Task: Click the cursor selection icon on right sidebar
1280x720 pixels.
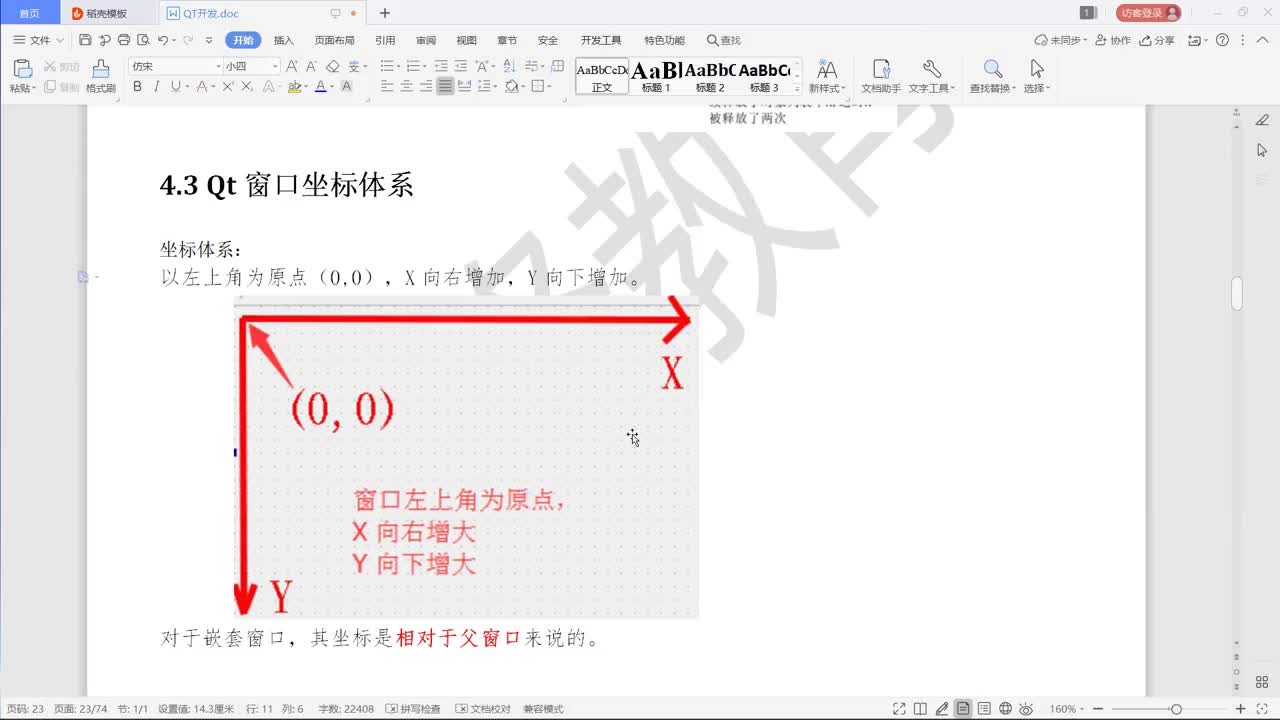Action: tap(1262, 150)
